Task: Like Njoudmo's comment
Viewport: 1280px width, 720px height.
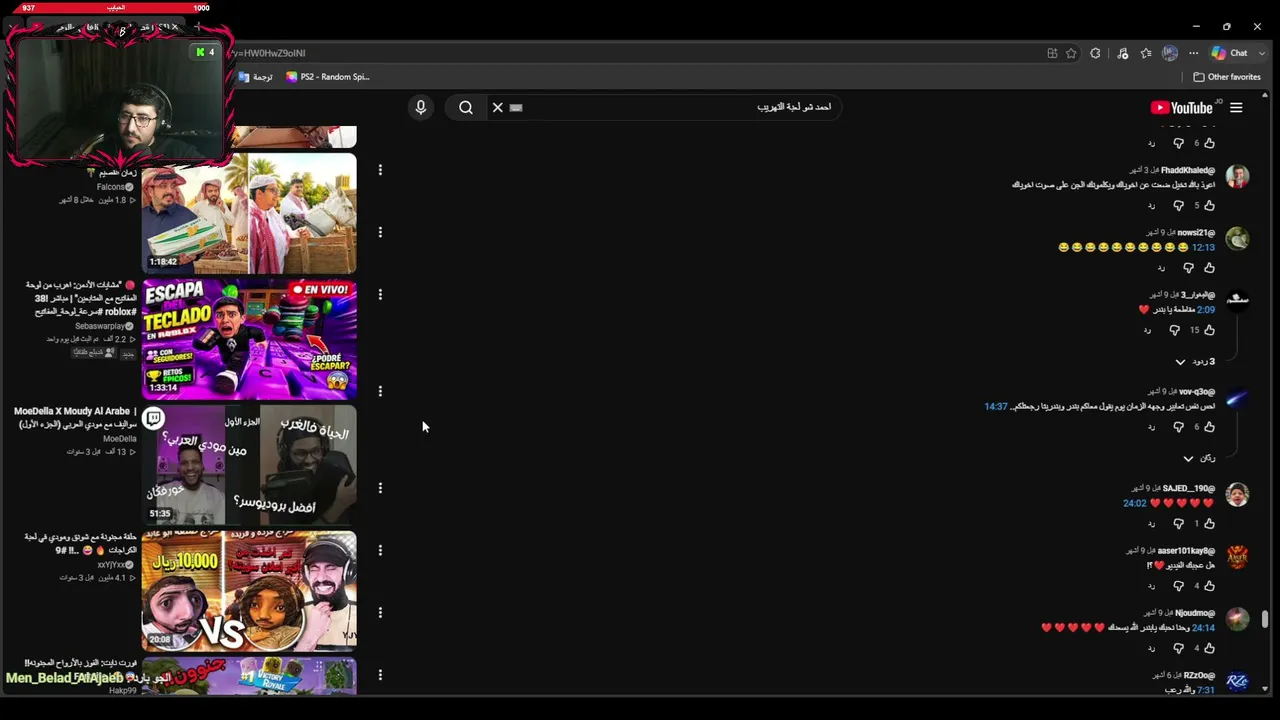Action: tap(1209, 648)
